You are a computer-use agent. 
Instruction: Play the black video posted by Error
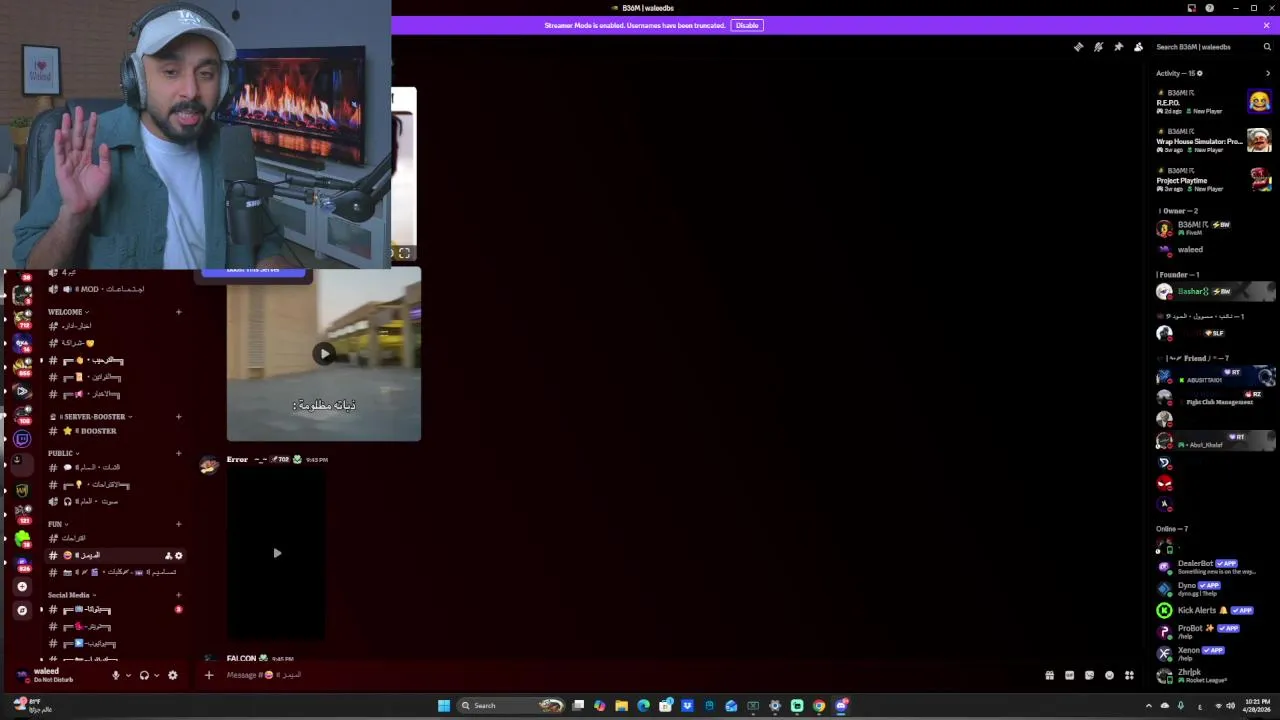pos(277,553)
